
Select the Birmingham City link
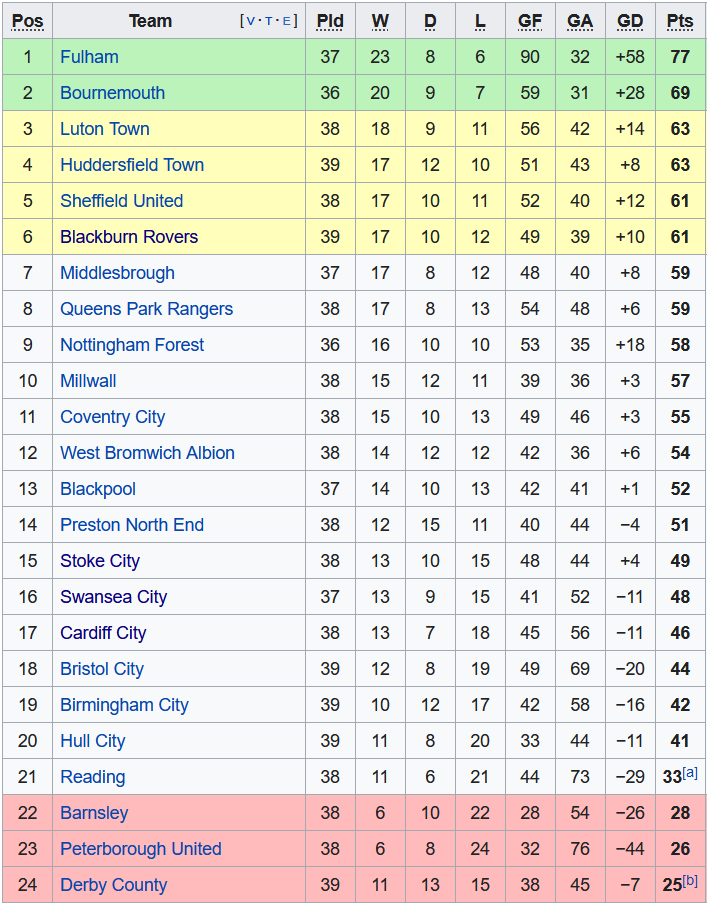coord(124,705)
